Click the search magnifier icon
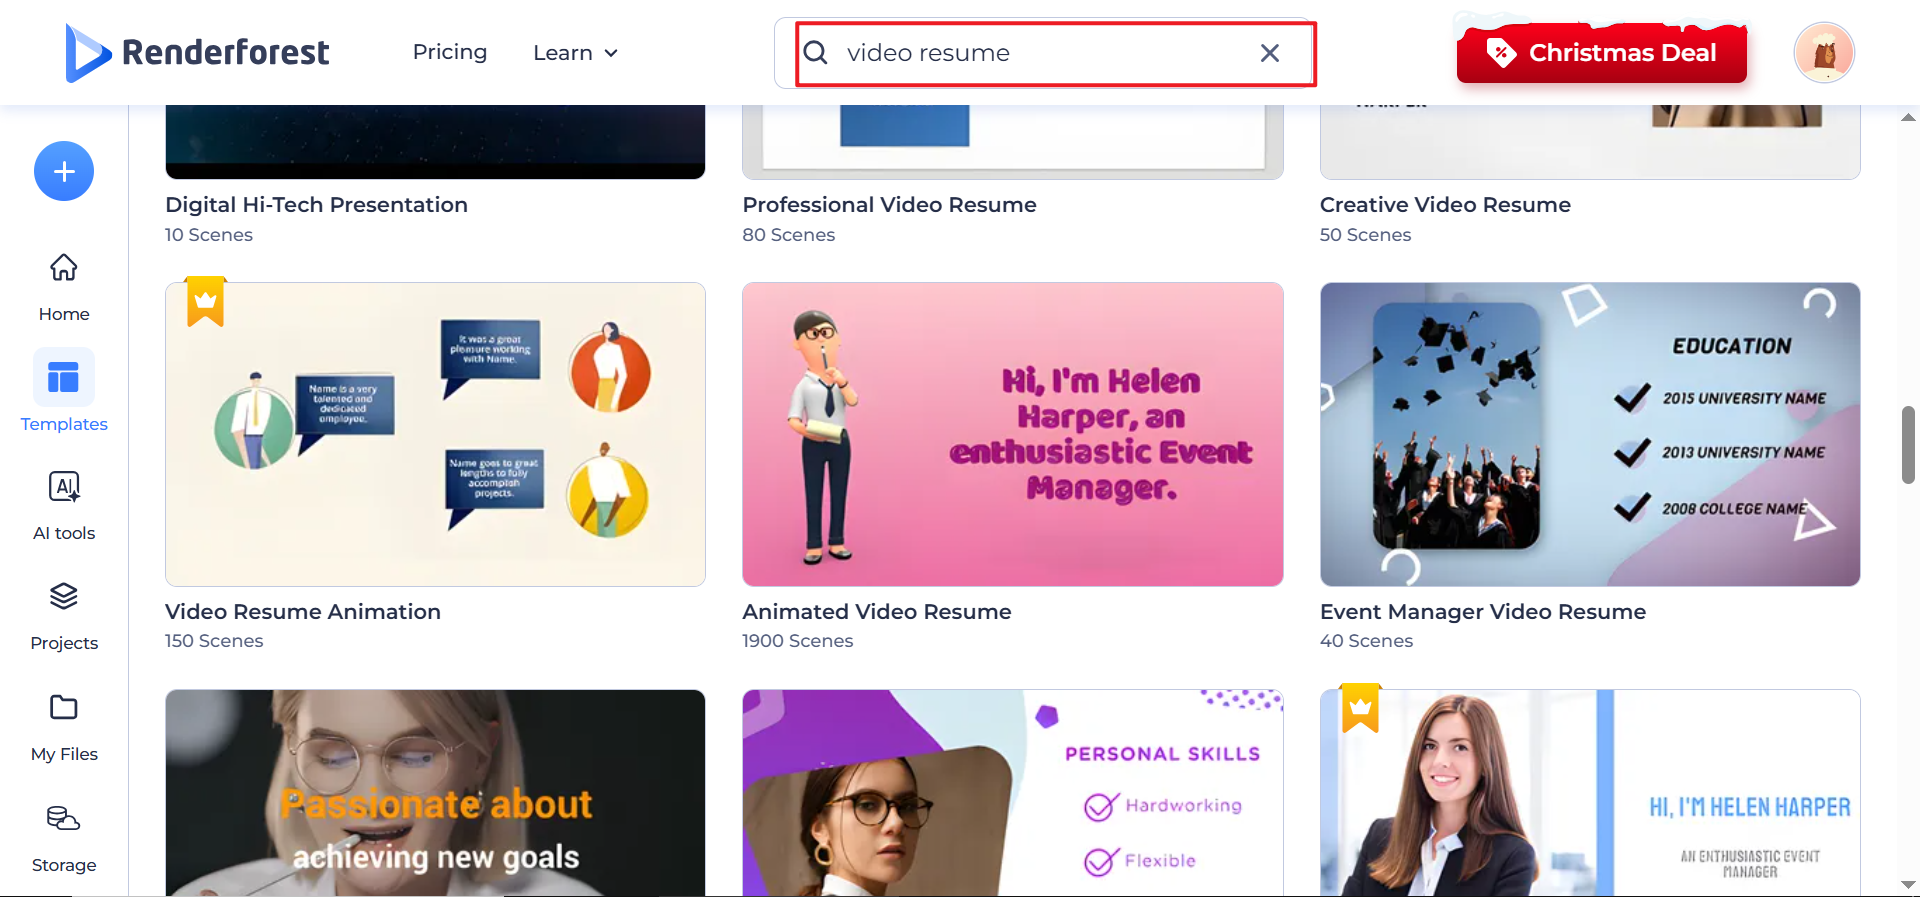 point(816,53)
